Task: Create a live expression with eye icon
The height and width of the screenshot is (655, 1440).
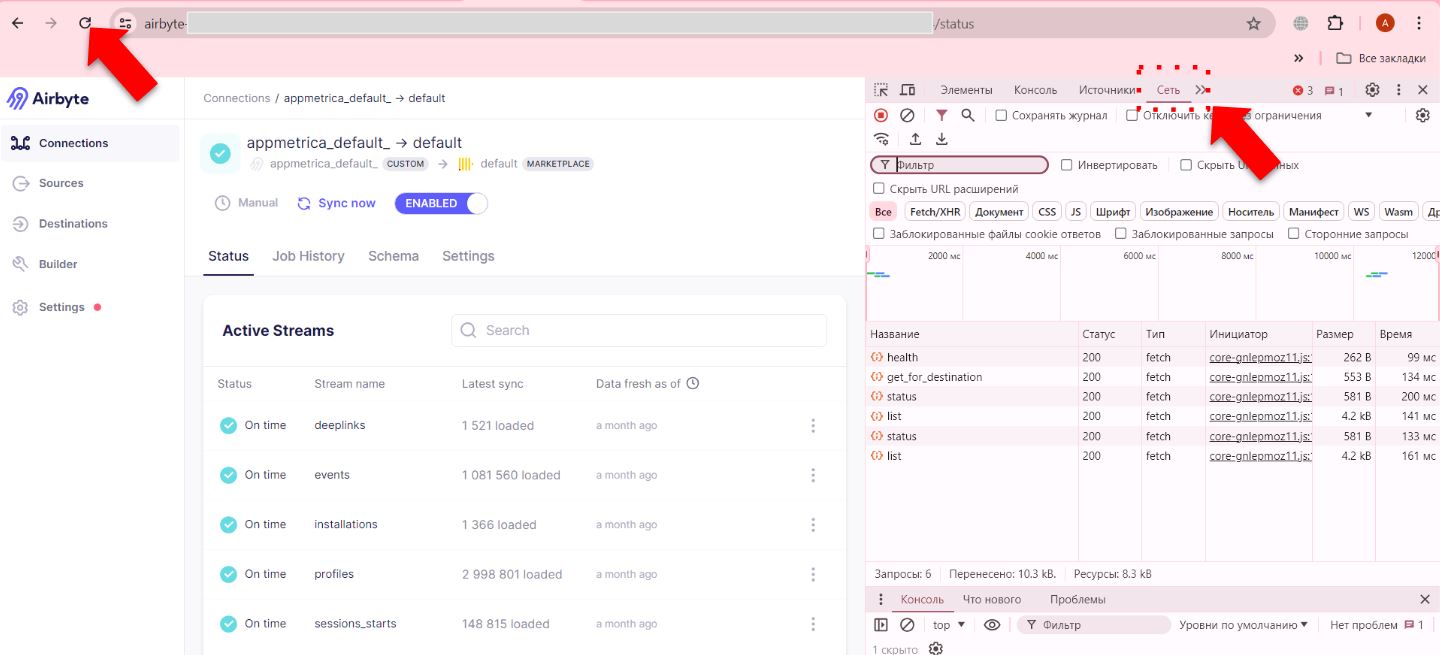Action: (x=992, y=625)
